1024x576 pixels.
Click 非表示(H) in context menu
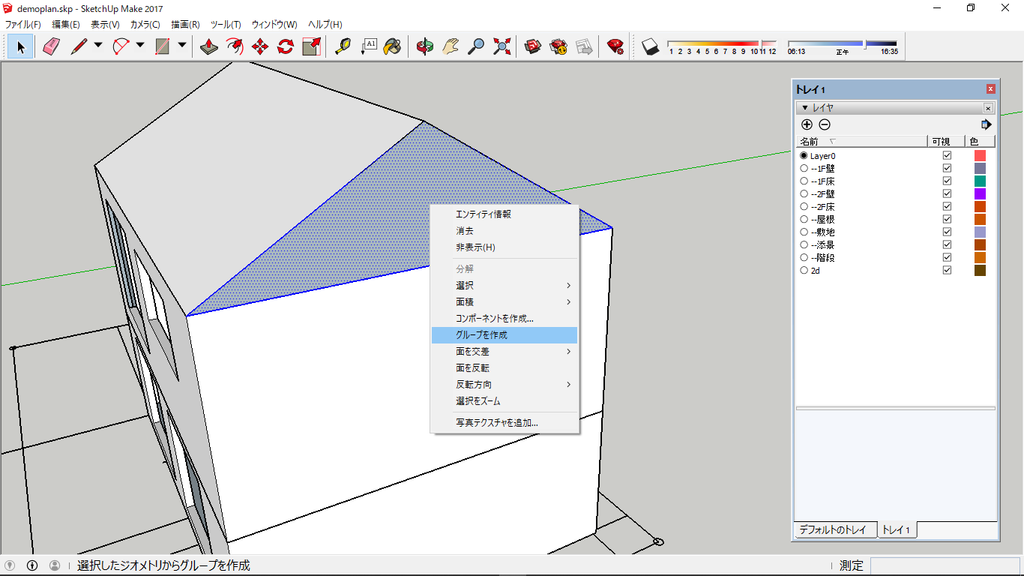click(x=504, y=248)
